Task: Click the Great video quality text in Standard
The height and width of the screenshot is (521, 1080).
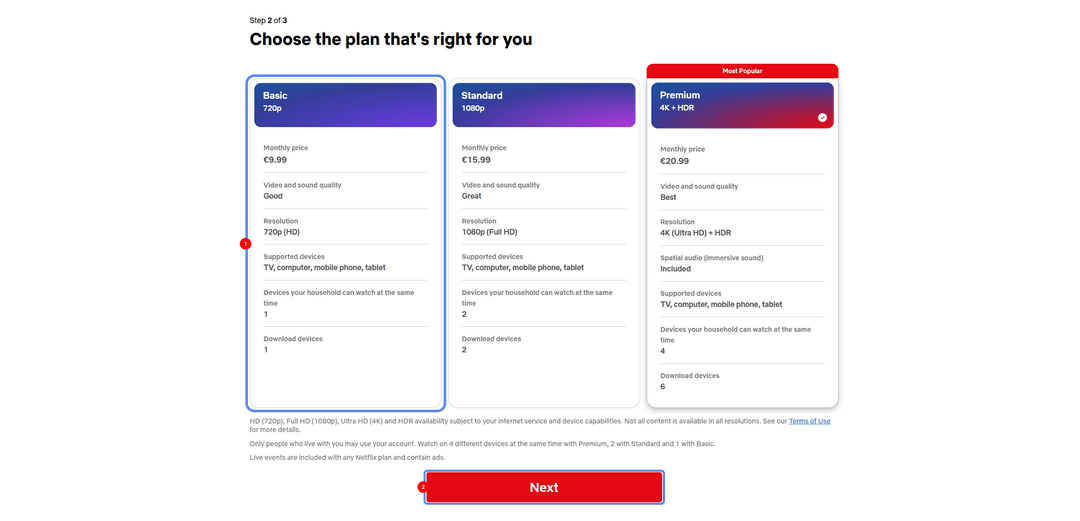Action: click(x=472, y=196)
